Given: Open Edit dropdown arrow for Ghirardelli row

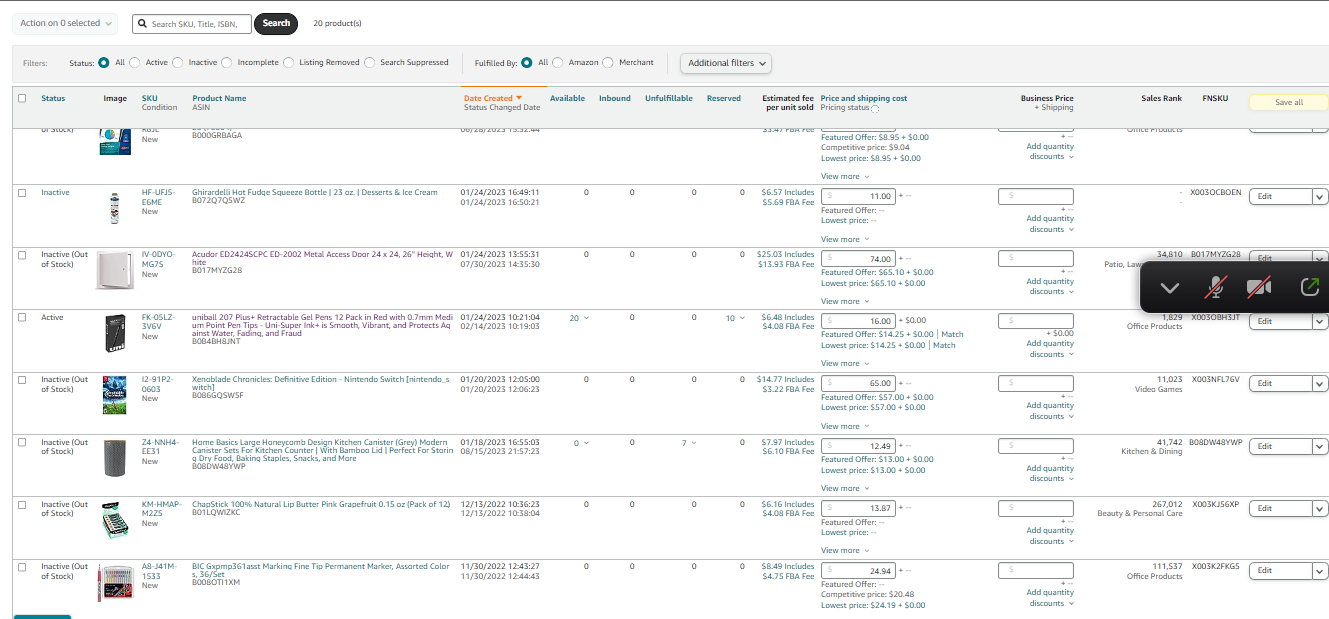Looking at the screenshot, I should pos(1320,197).
